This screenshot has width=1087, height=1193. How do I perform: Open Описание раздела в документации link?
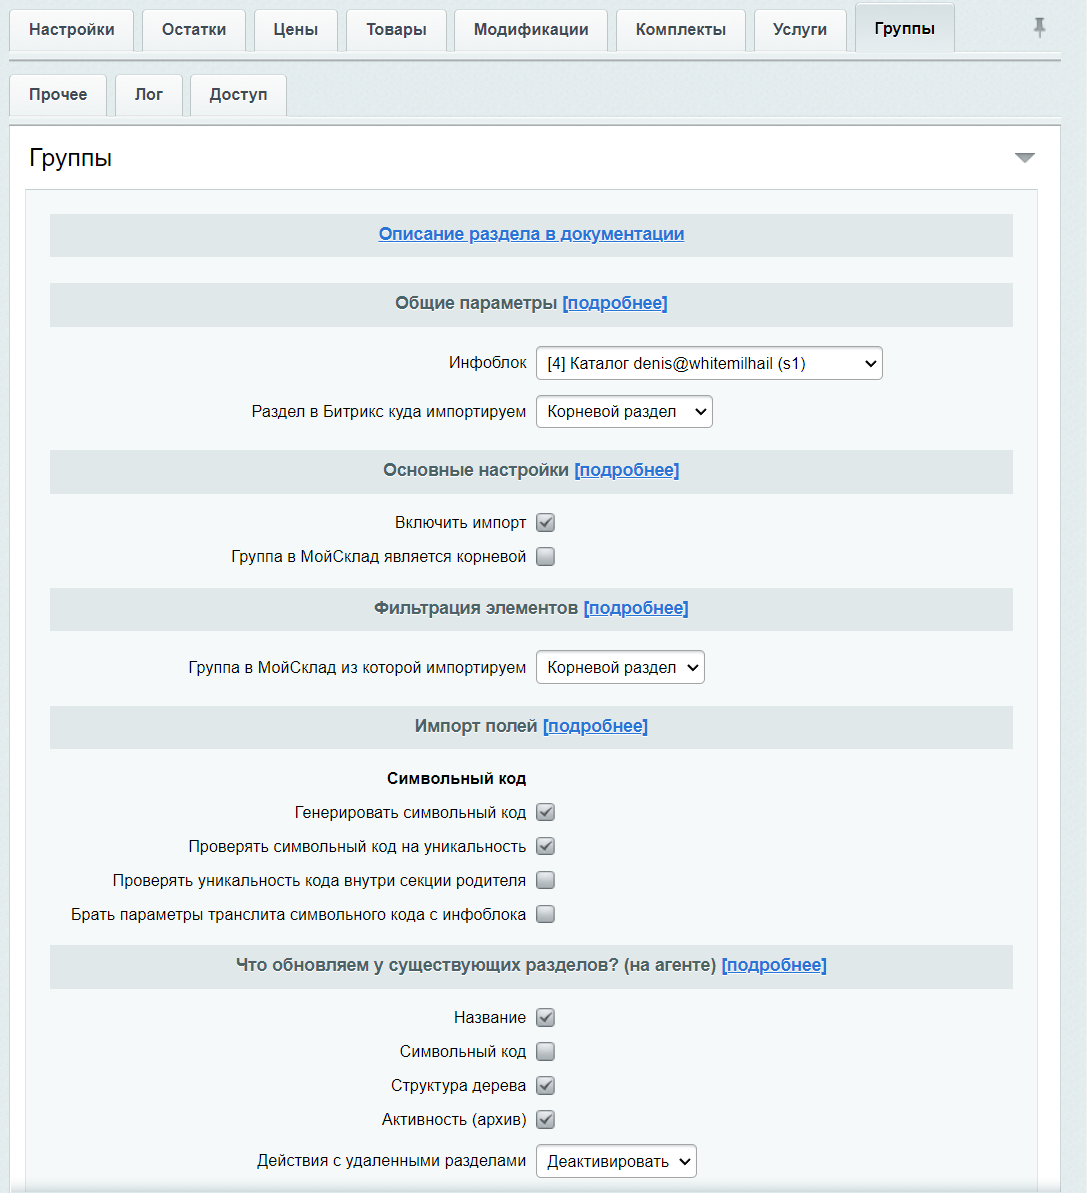(531, 234)
